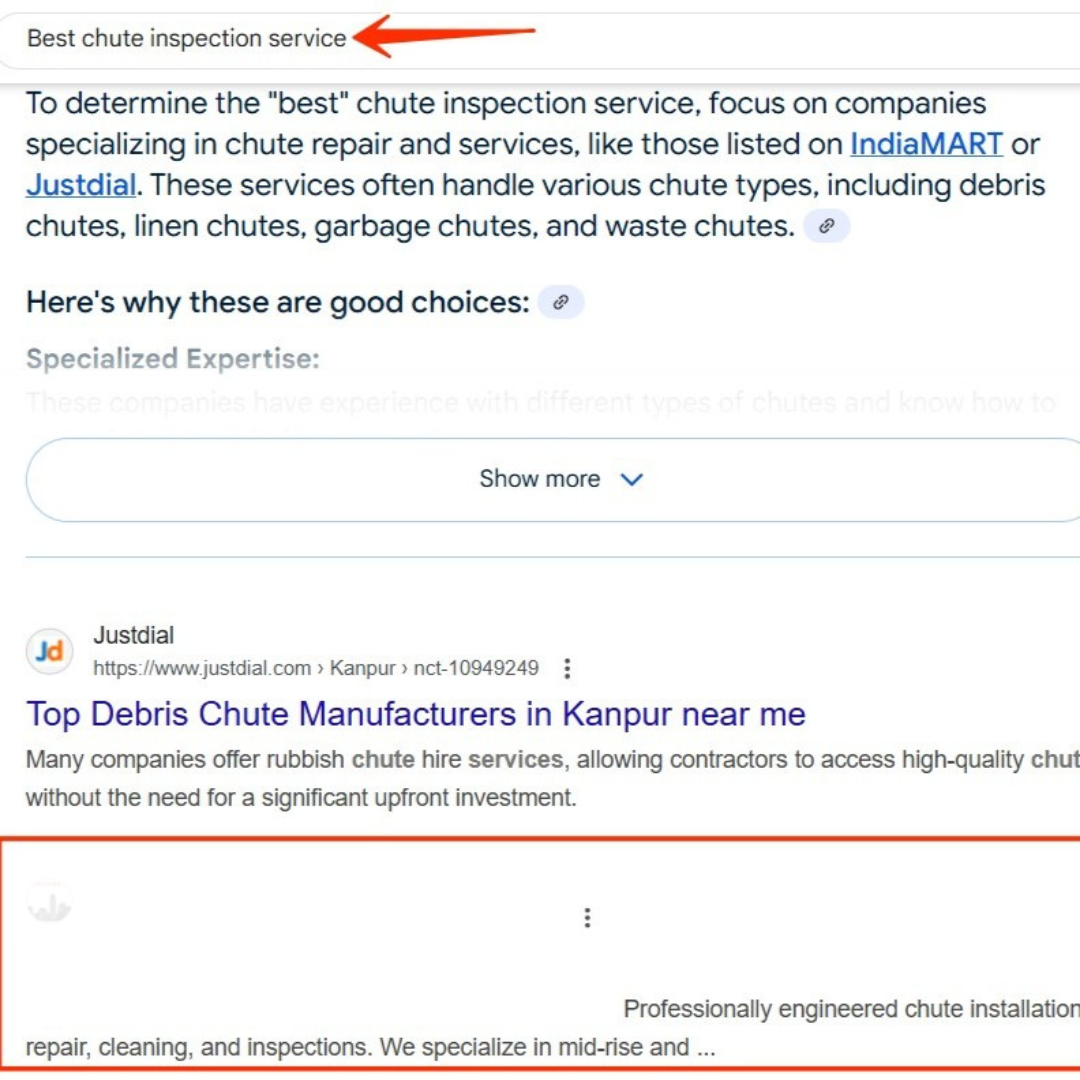Click the source link icon after "waste chutes"

tap(826, 227)
